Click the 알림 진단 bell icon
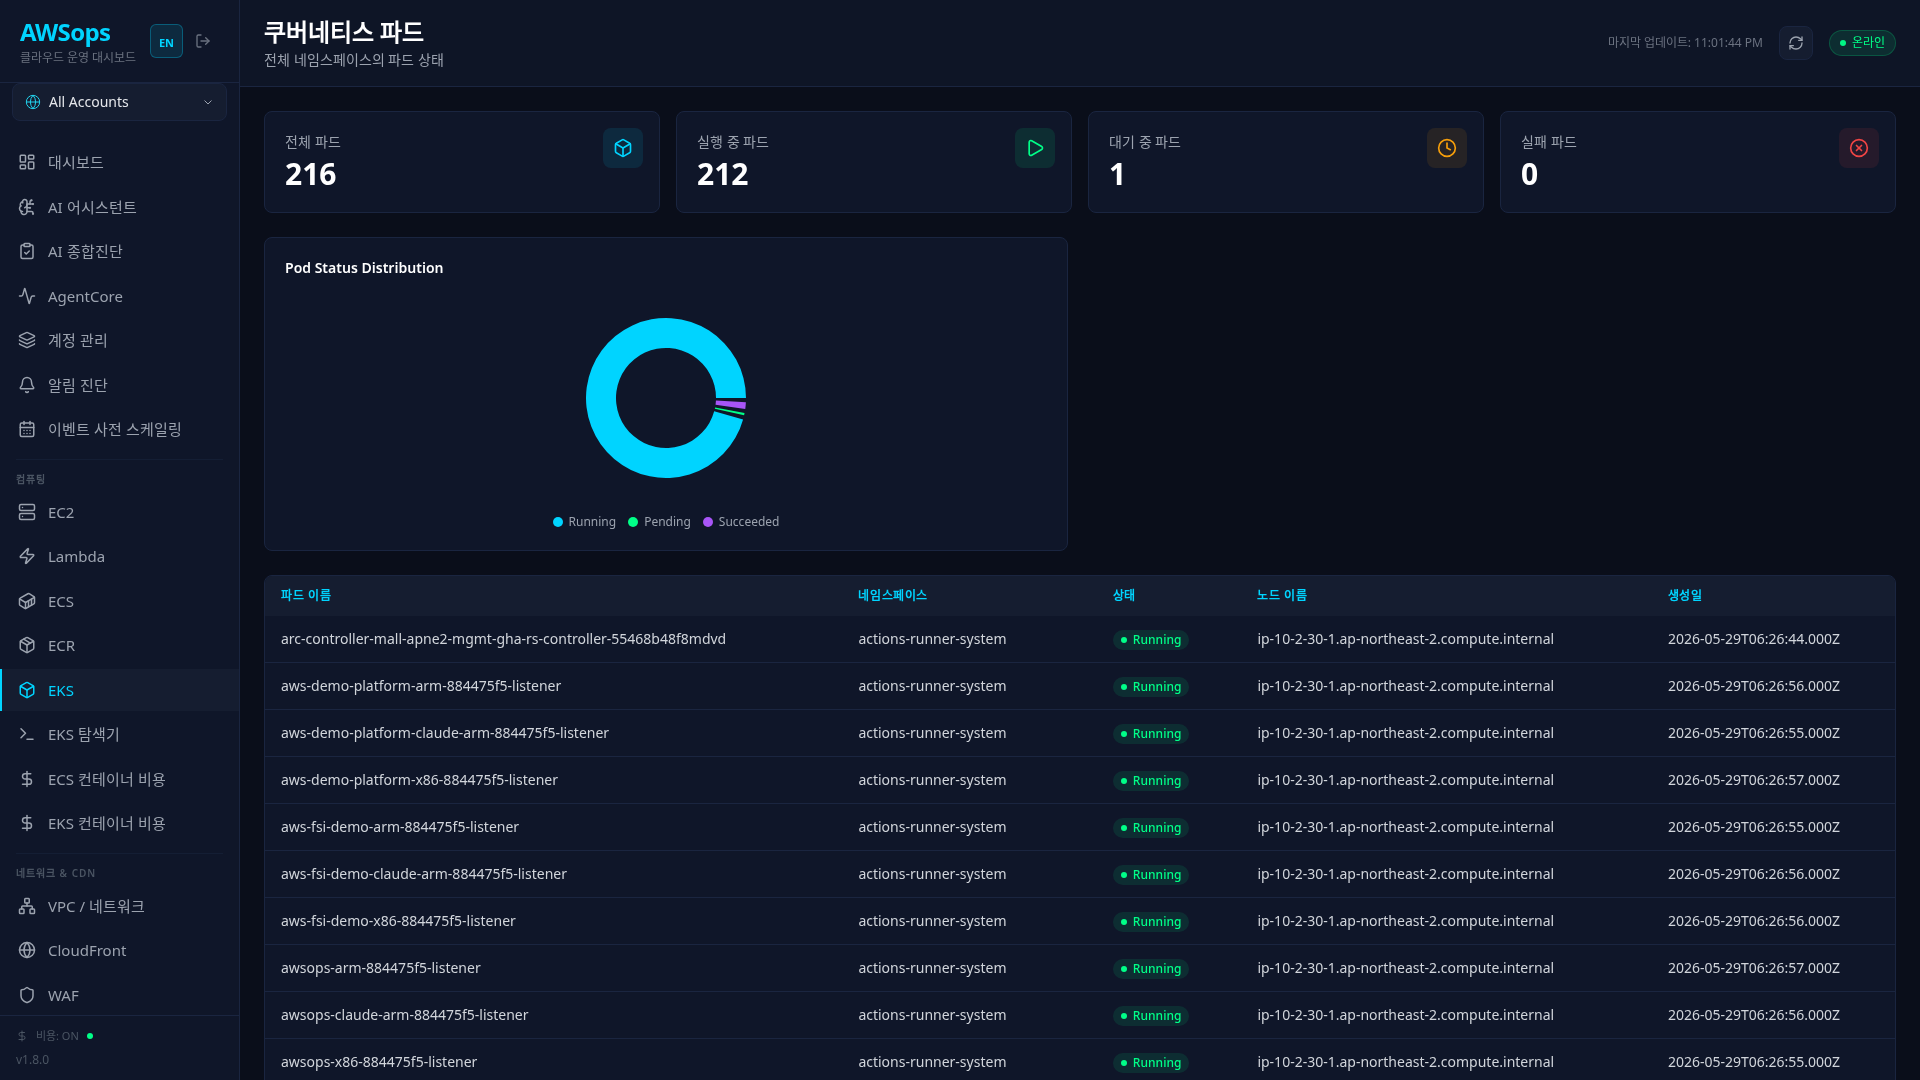Image resolution: width=1920 pixels, height=1080 pixels. 27,385
